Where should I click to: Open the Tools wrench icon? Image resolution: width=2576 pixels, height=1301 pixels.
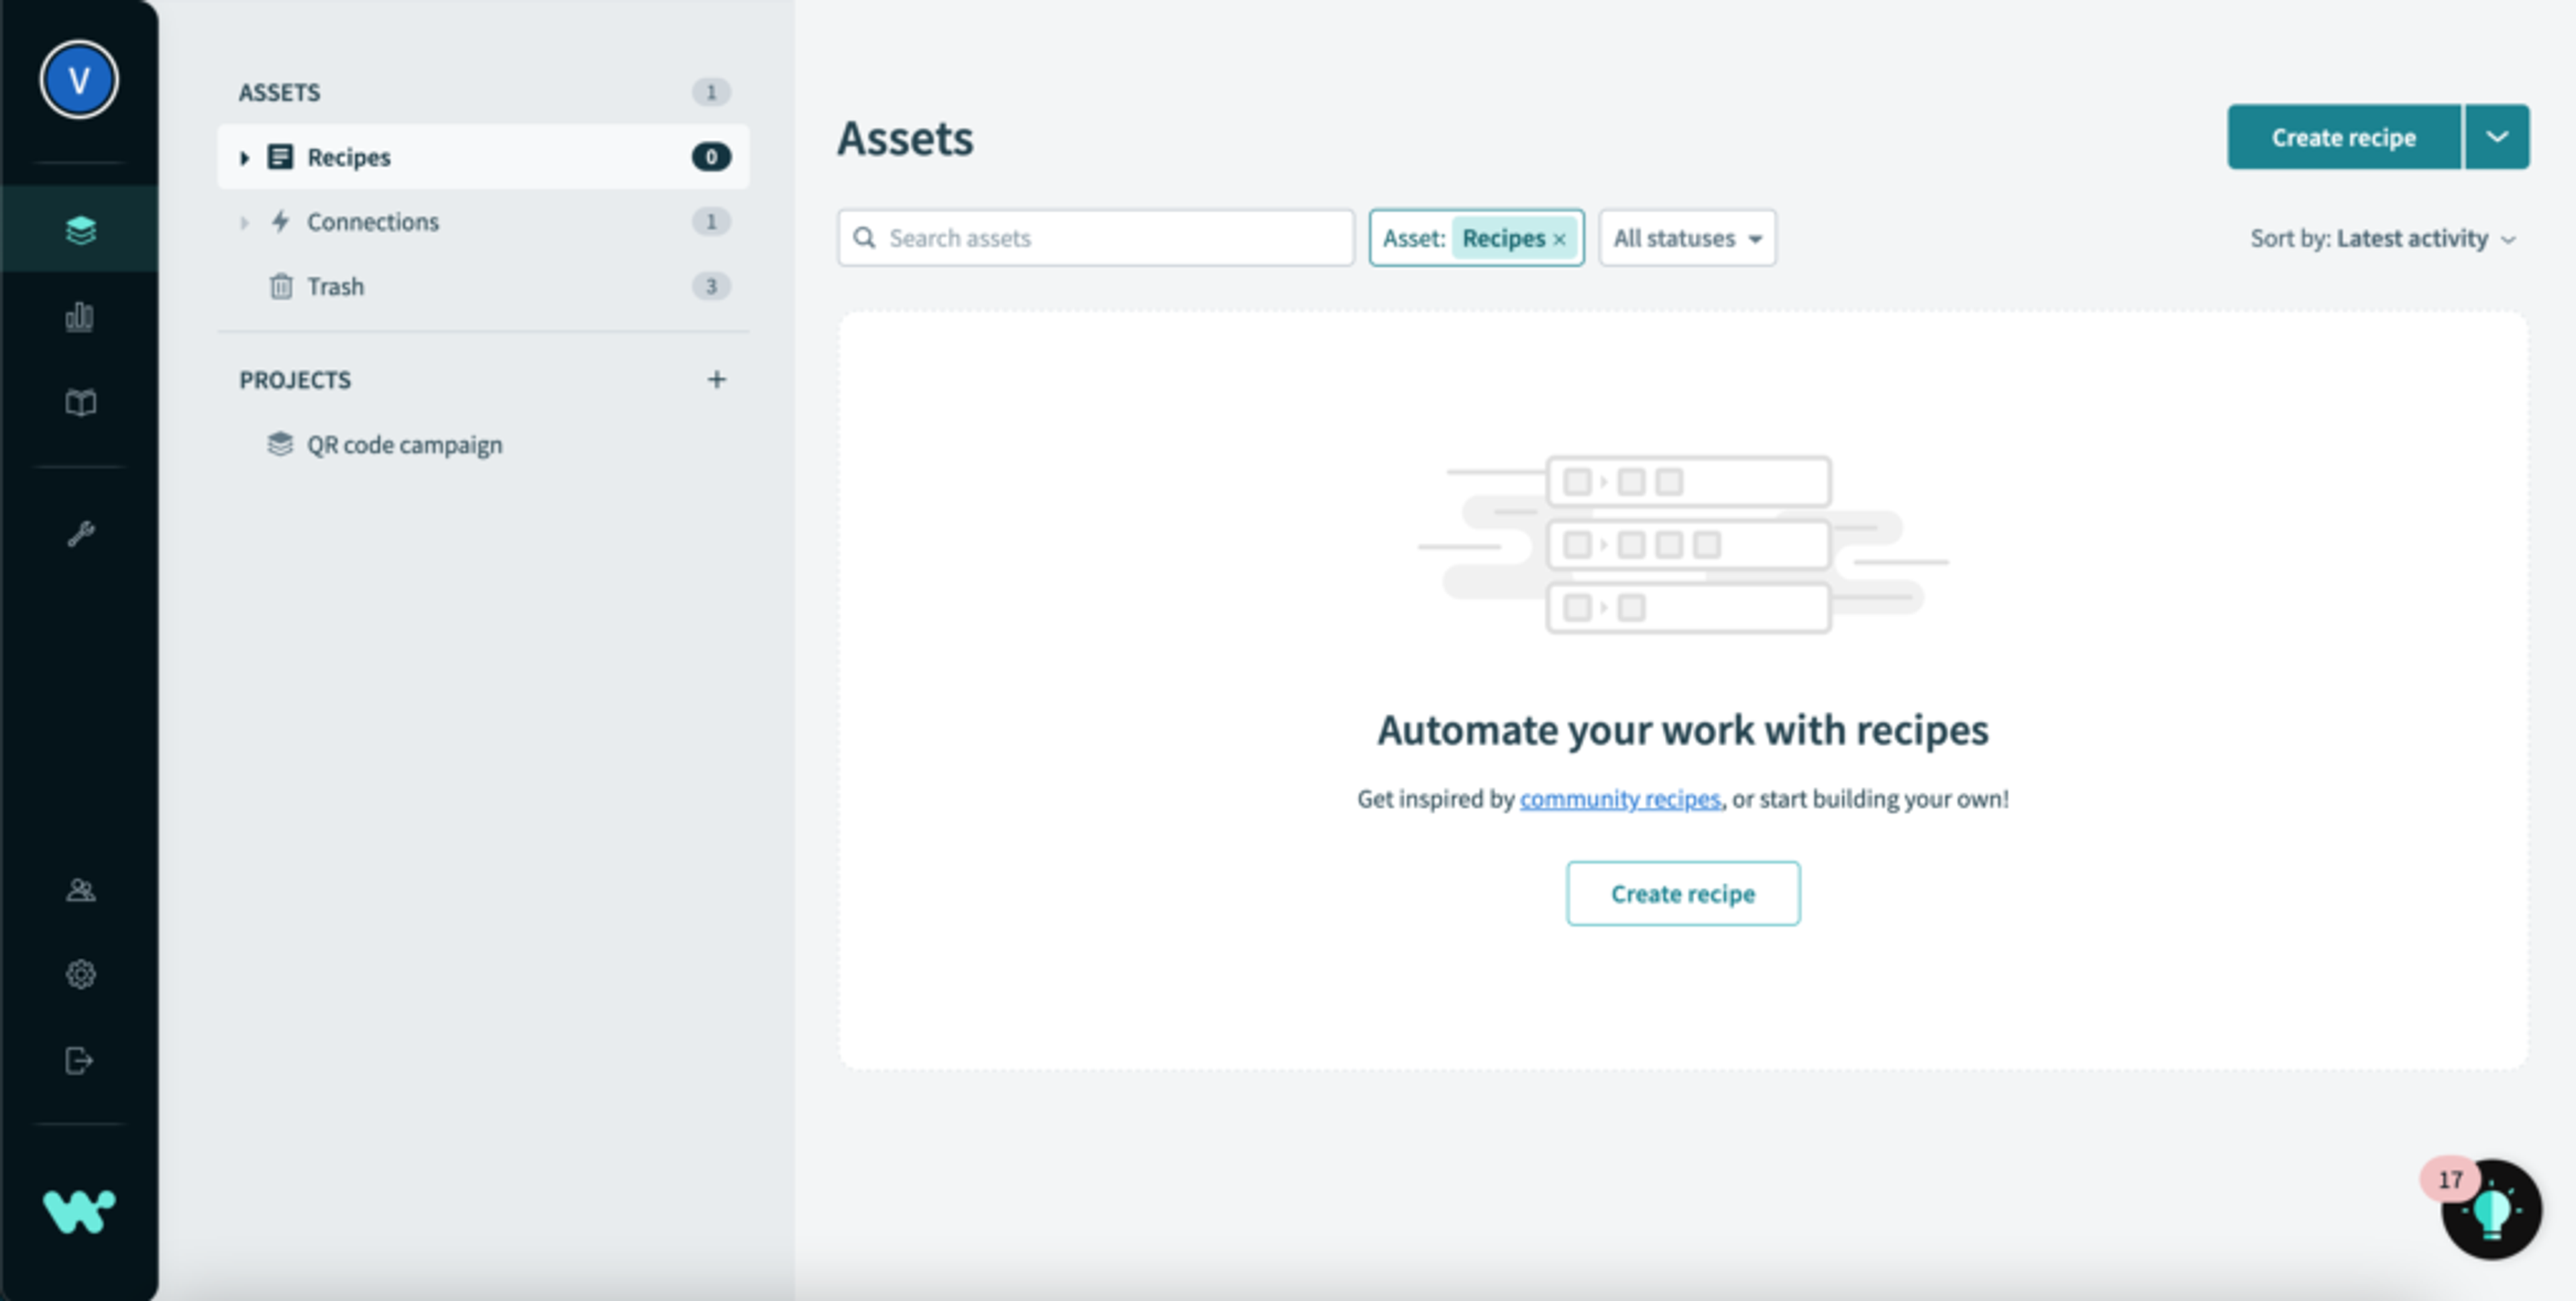tap(80, 534)
